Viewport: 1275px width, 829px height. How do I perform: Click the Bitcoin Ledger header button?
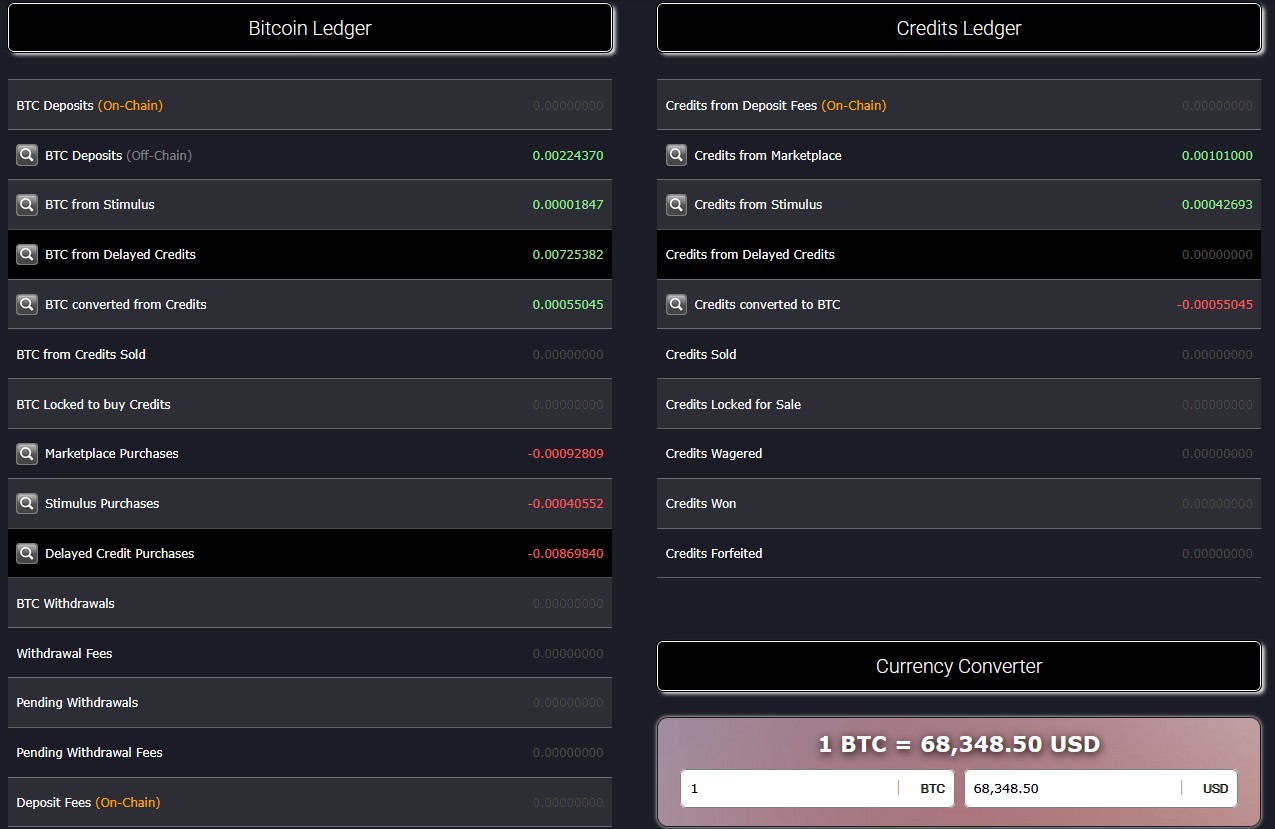pyautogui.click(x=310, y=28)
